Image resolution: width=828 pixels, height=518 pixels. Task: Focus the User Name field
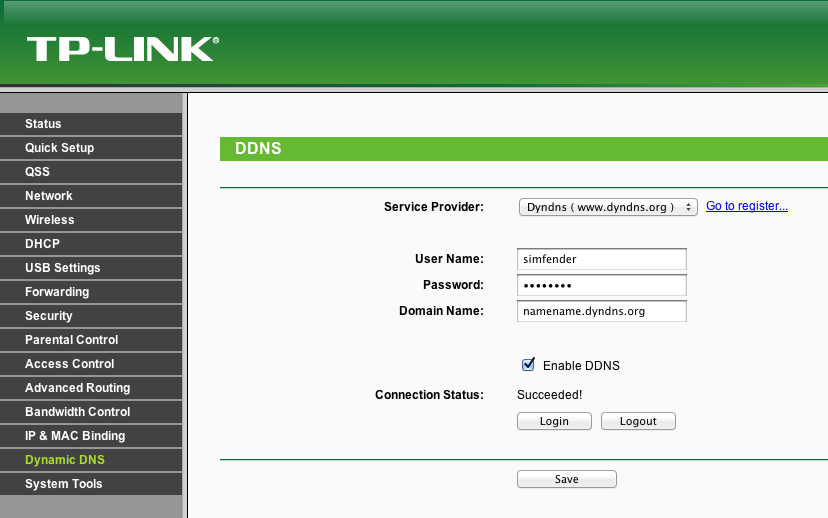pyautogui.click(x=601, y=259)
